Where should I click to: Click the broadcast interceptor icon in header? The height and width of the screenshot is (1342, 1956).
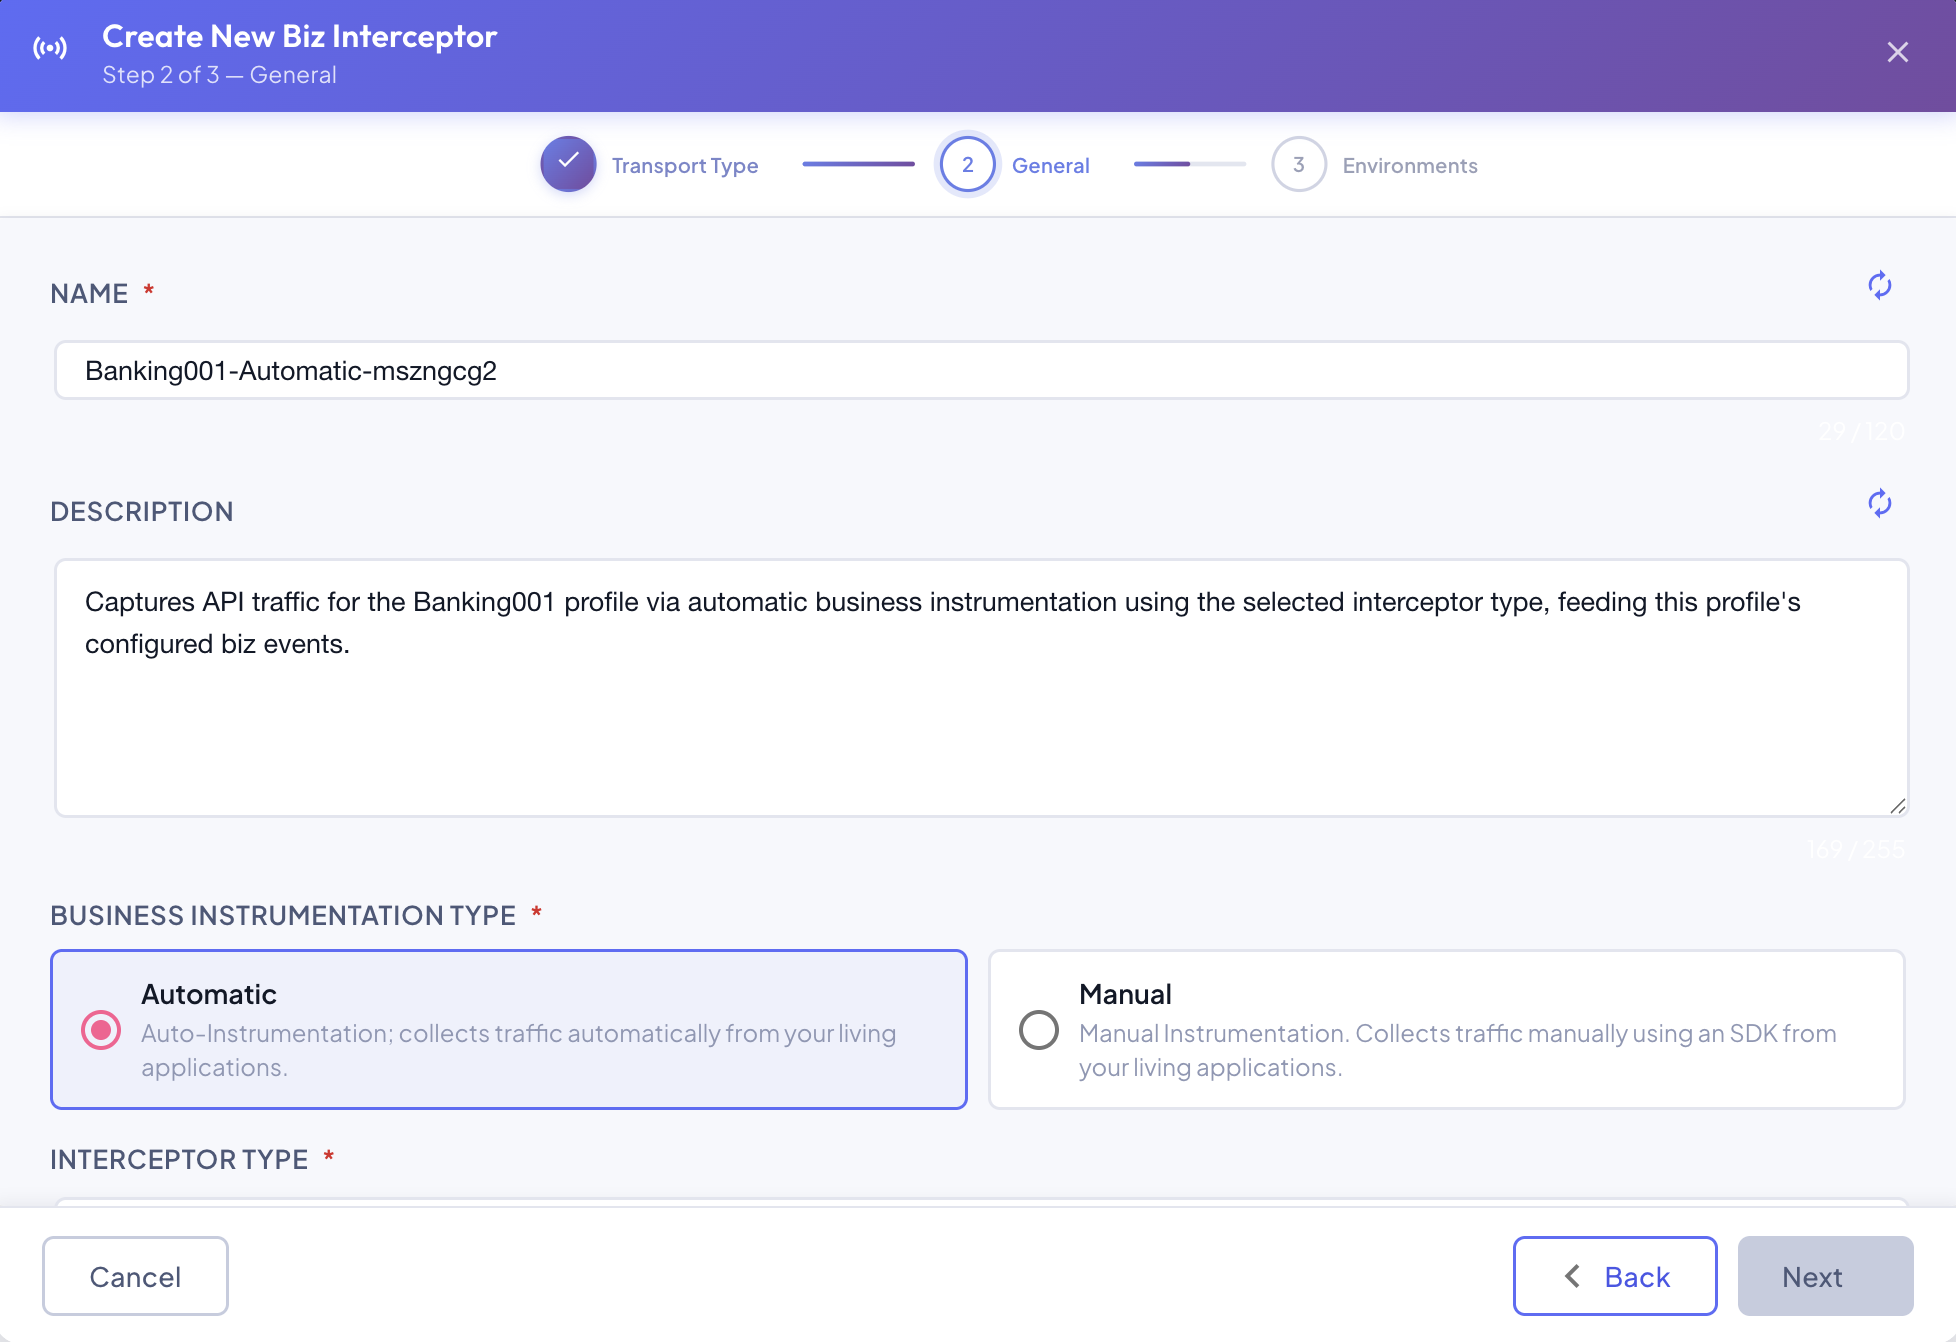coord(50,49)
